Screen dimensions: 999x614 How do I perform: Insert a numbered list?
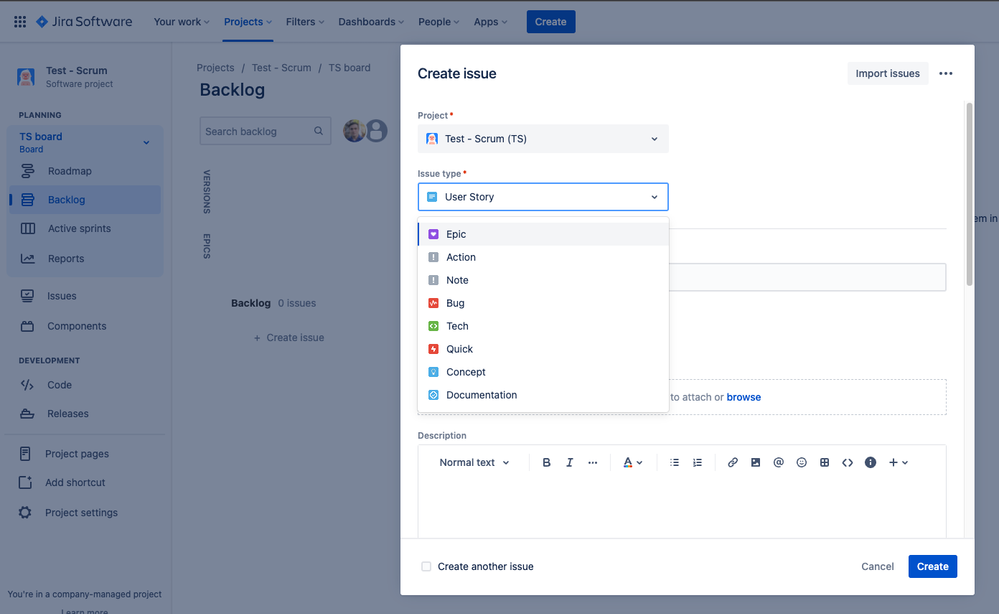tap(698, 462)
